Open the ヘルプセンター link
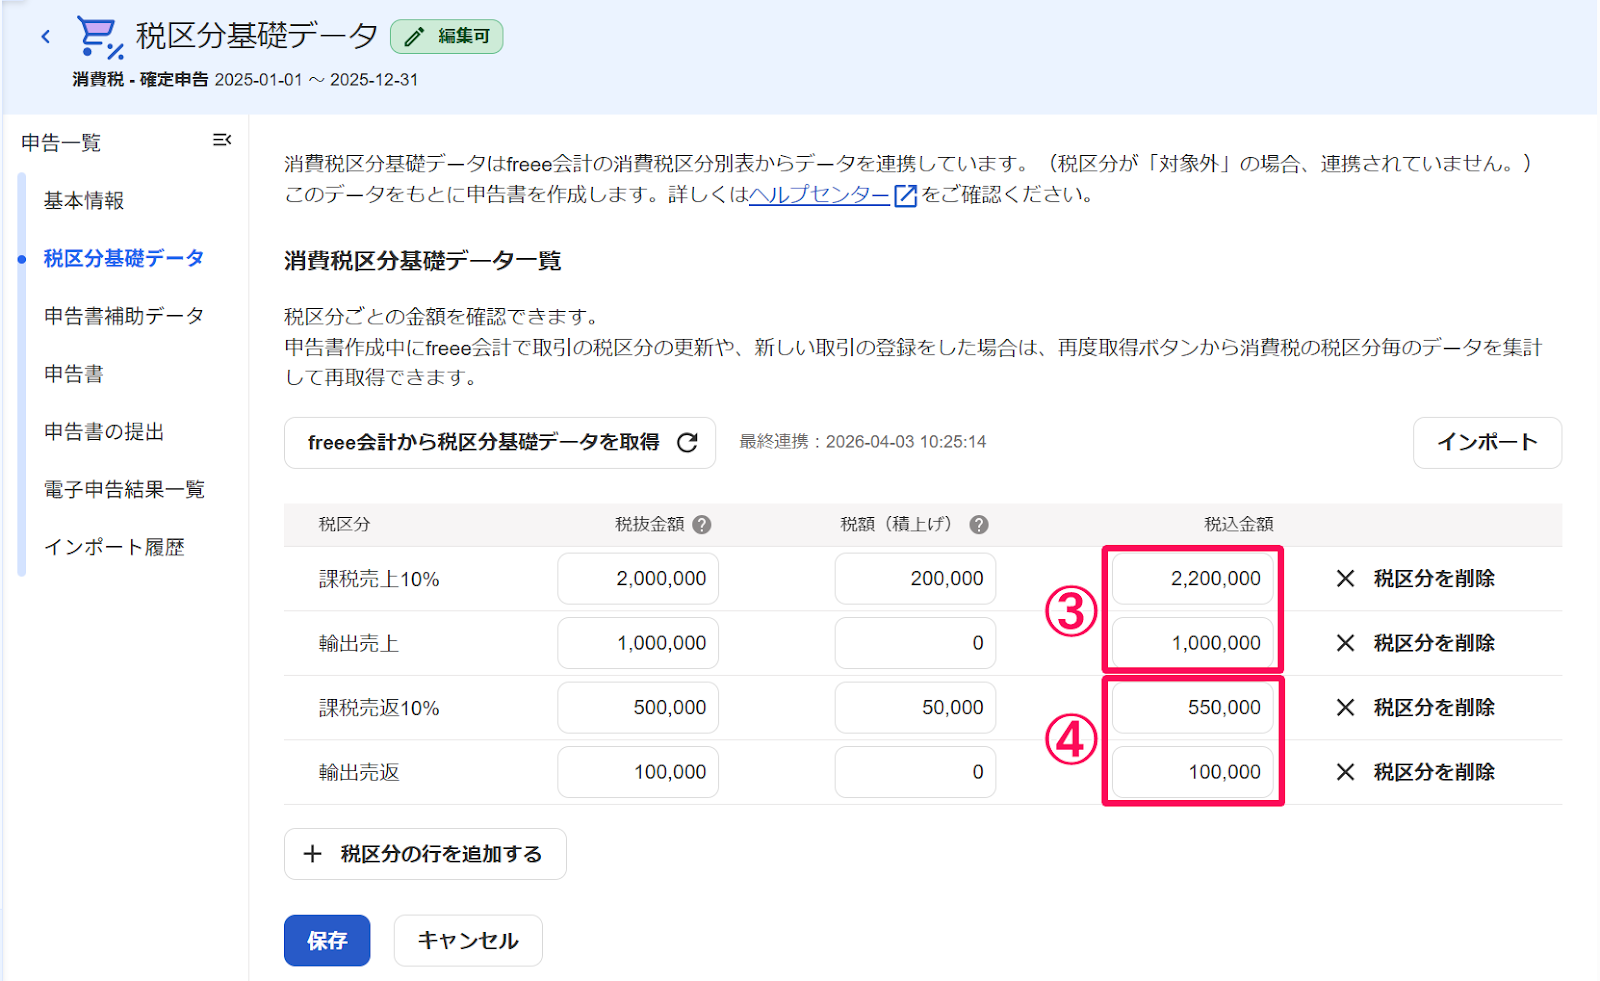This screenshot has width=1600, height=981. pyautogui.click(x=819, y=195)
